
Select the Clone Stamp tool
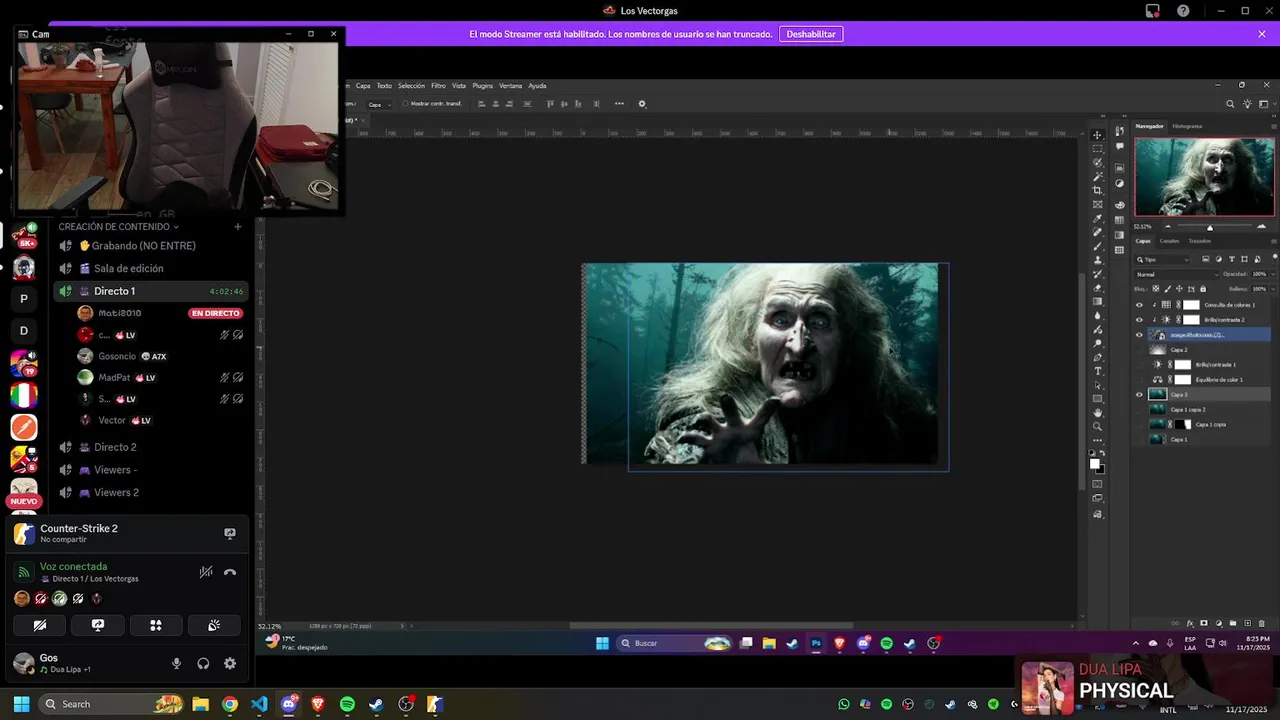pos(1097,260)
